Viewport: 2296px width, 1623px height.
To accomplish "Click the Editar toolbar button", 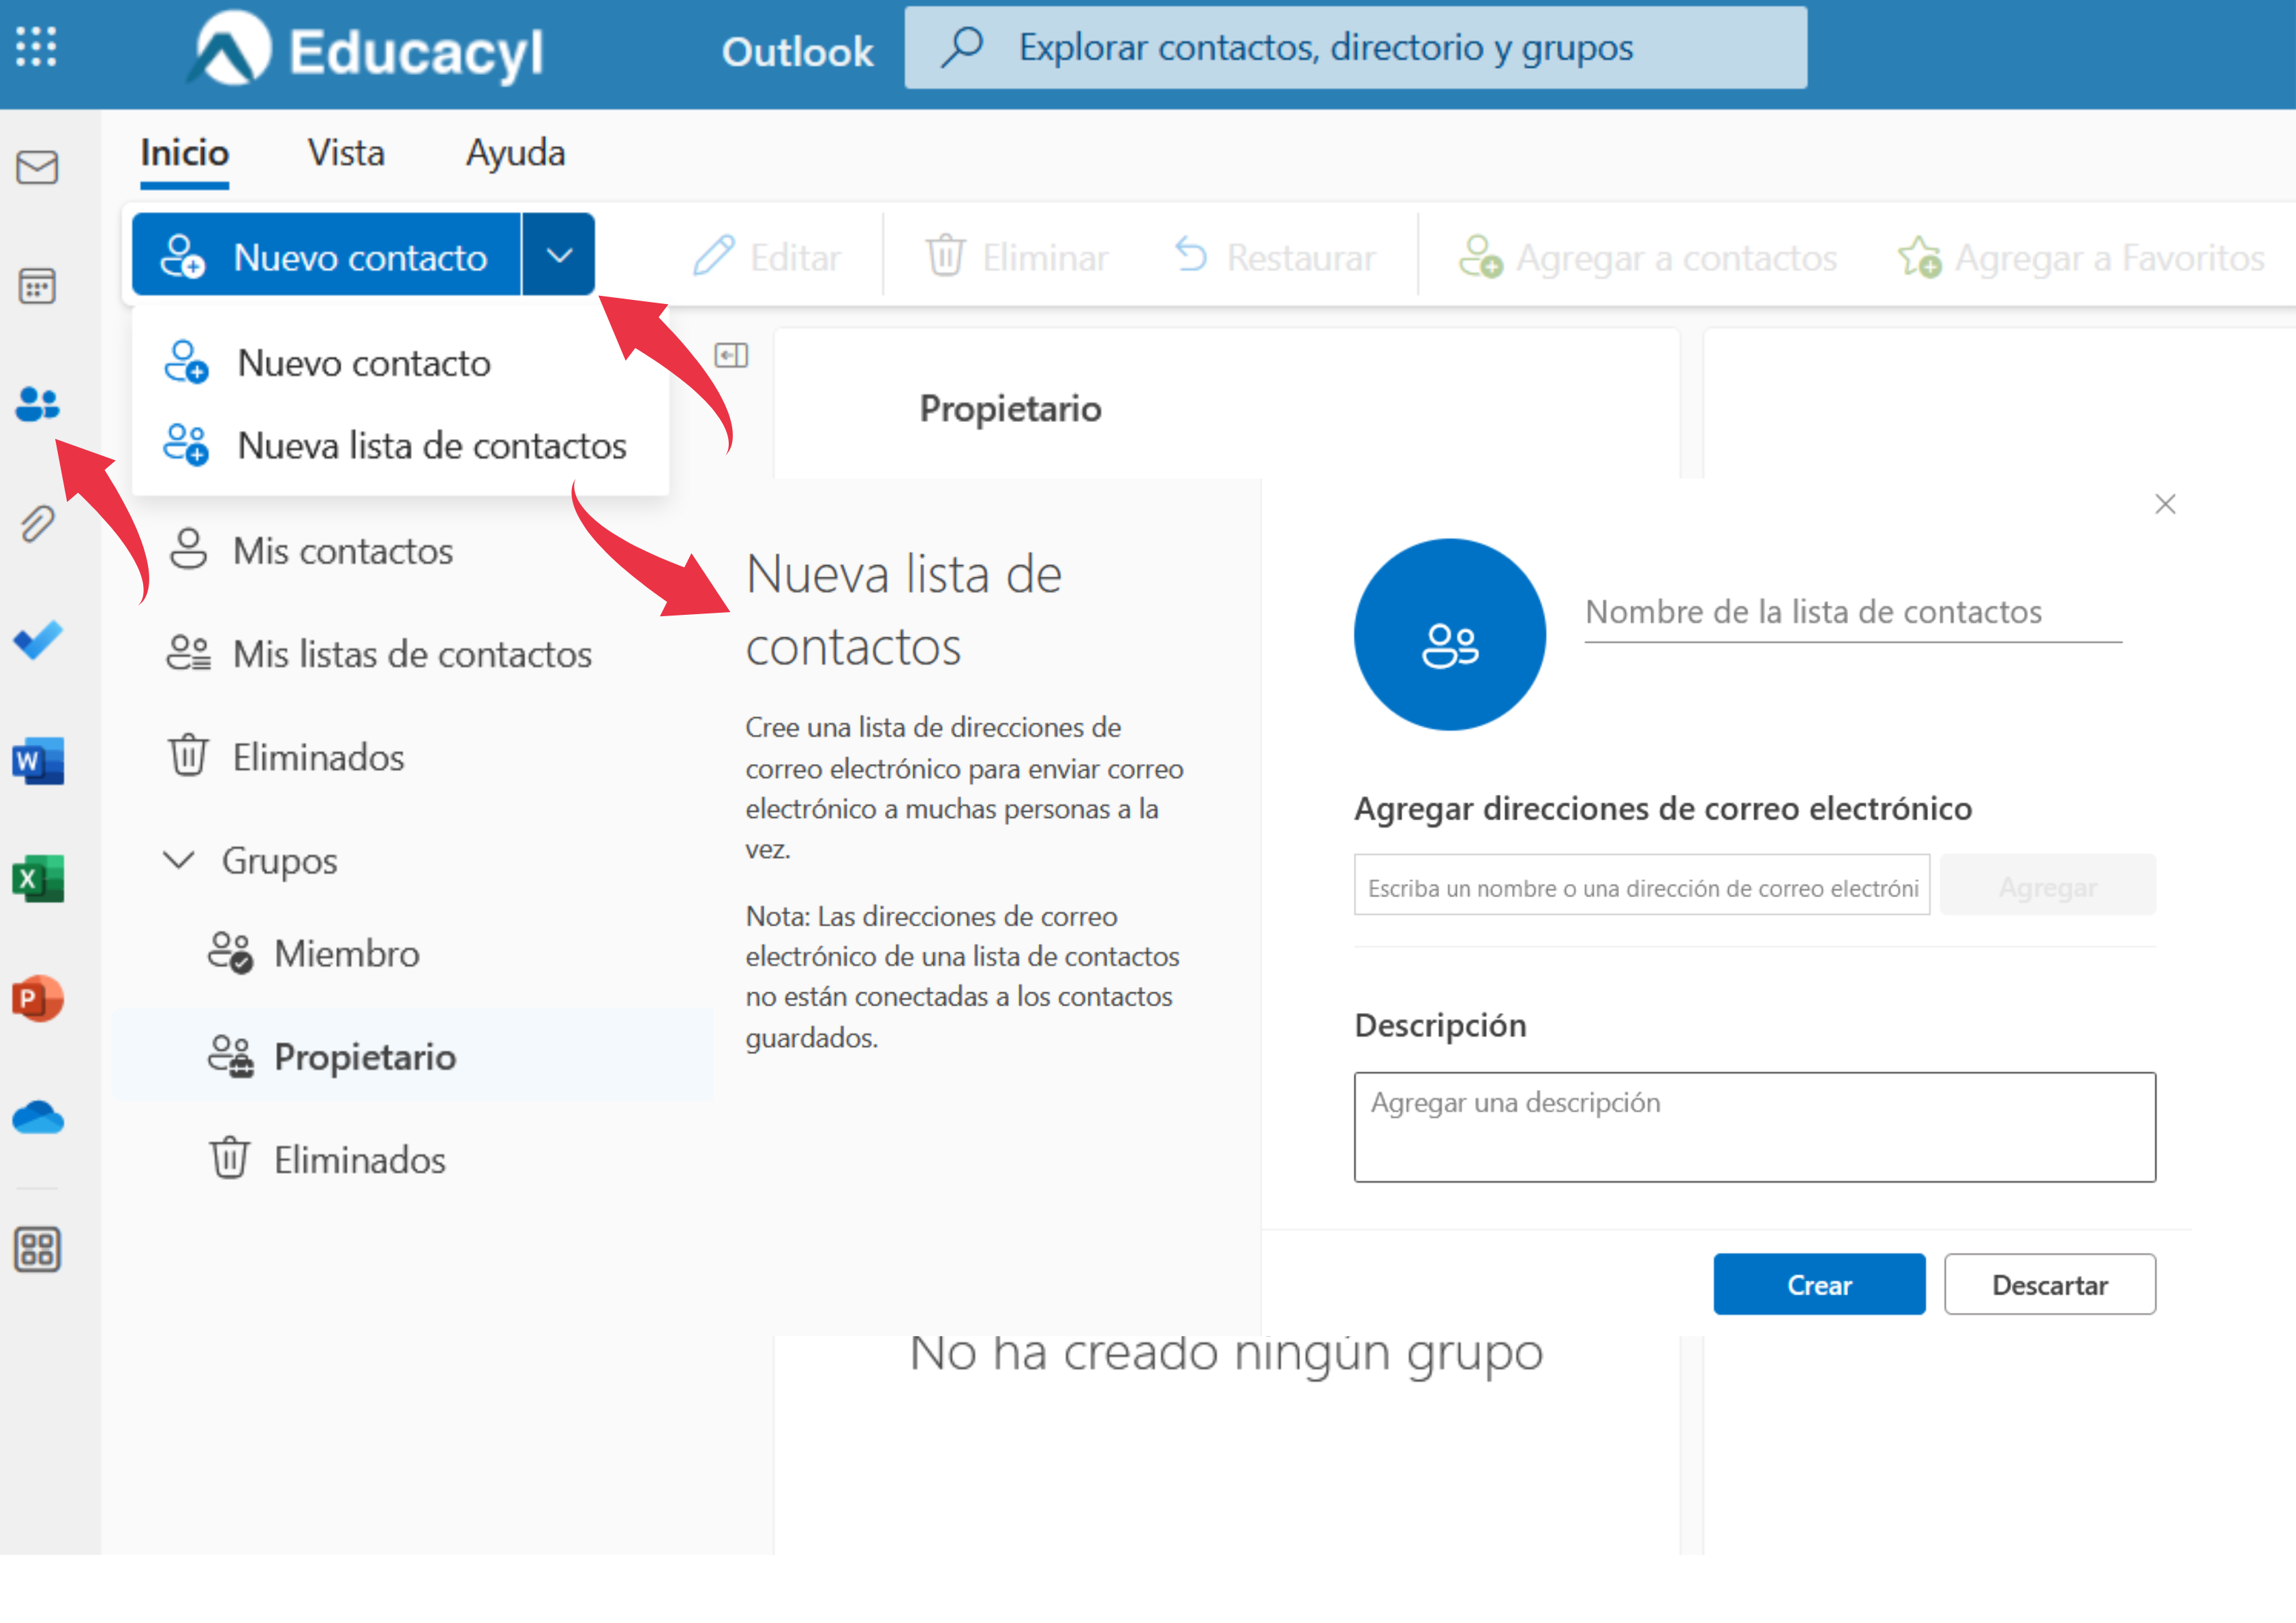I will tap(767, 257).
